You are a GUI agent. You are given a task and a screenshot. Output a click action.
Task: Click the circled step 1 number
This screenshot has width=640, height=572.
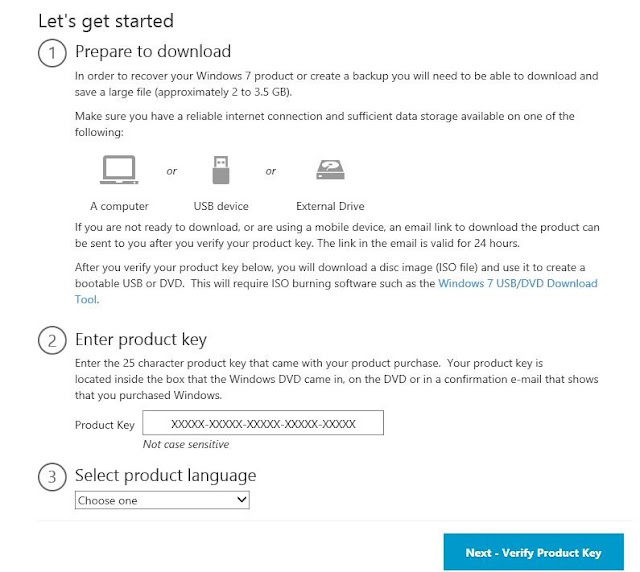click(52, 53)
